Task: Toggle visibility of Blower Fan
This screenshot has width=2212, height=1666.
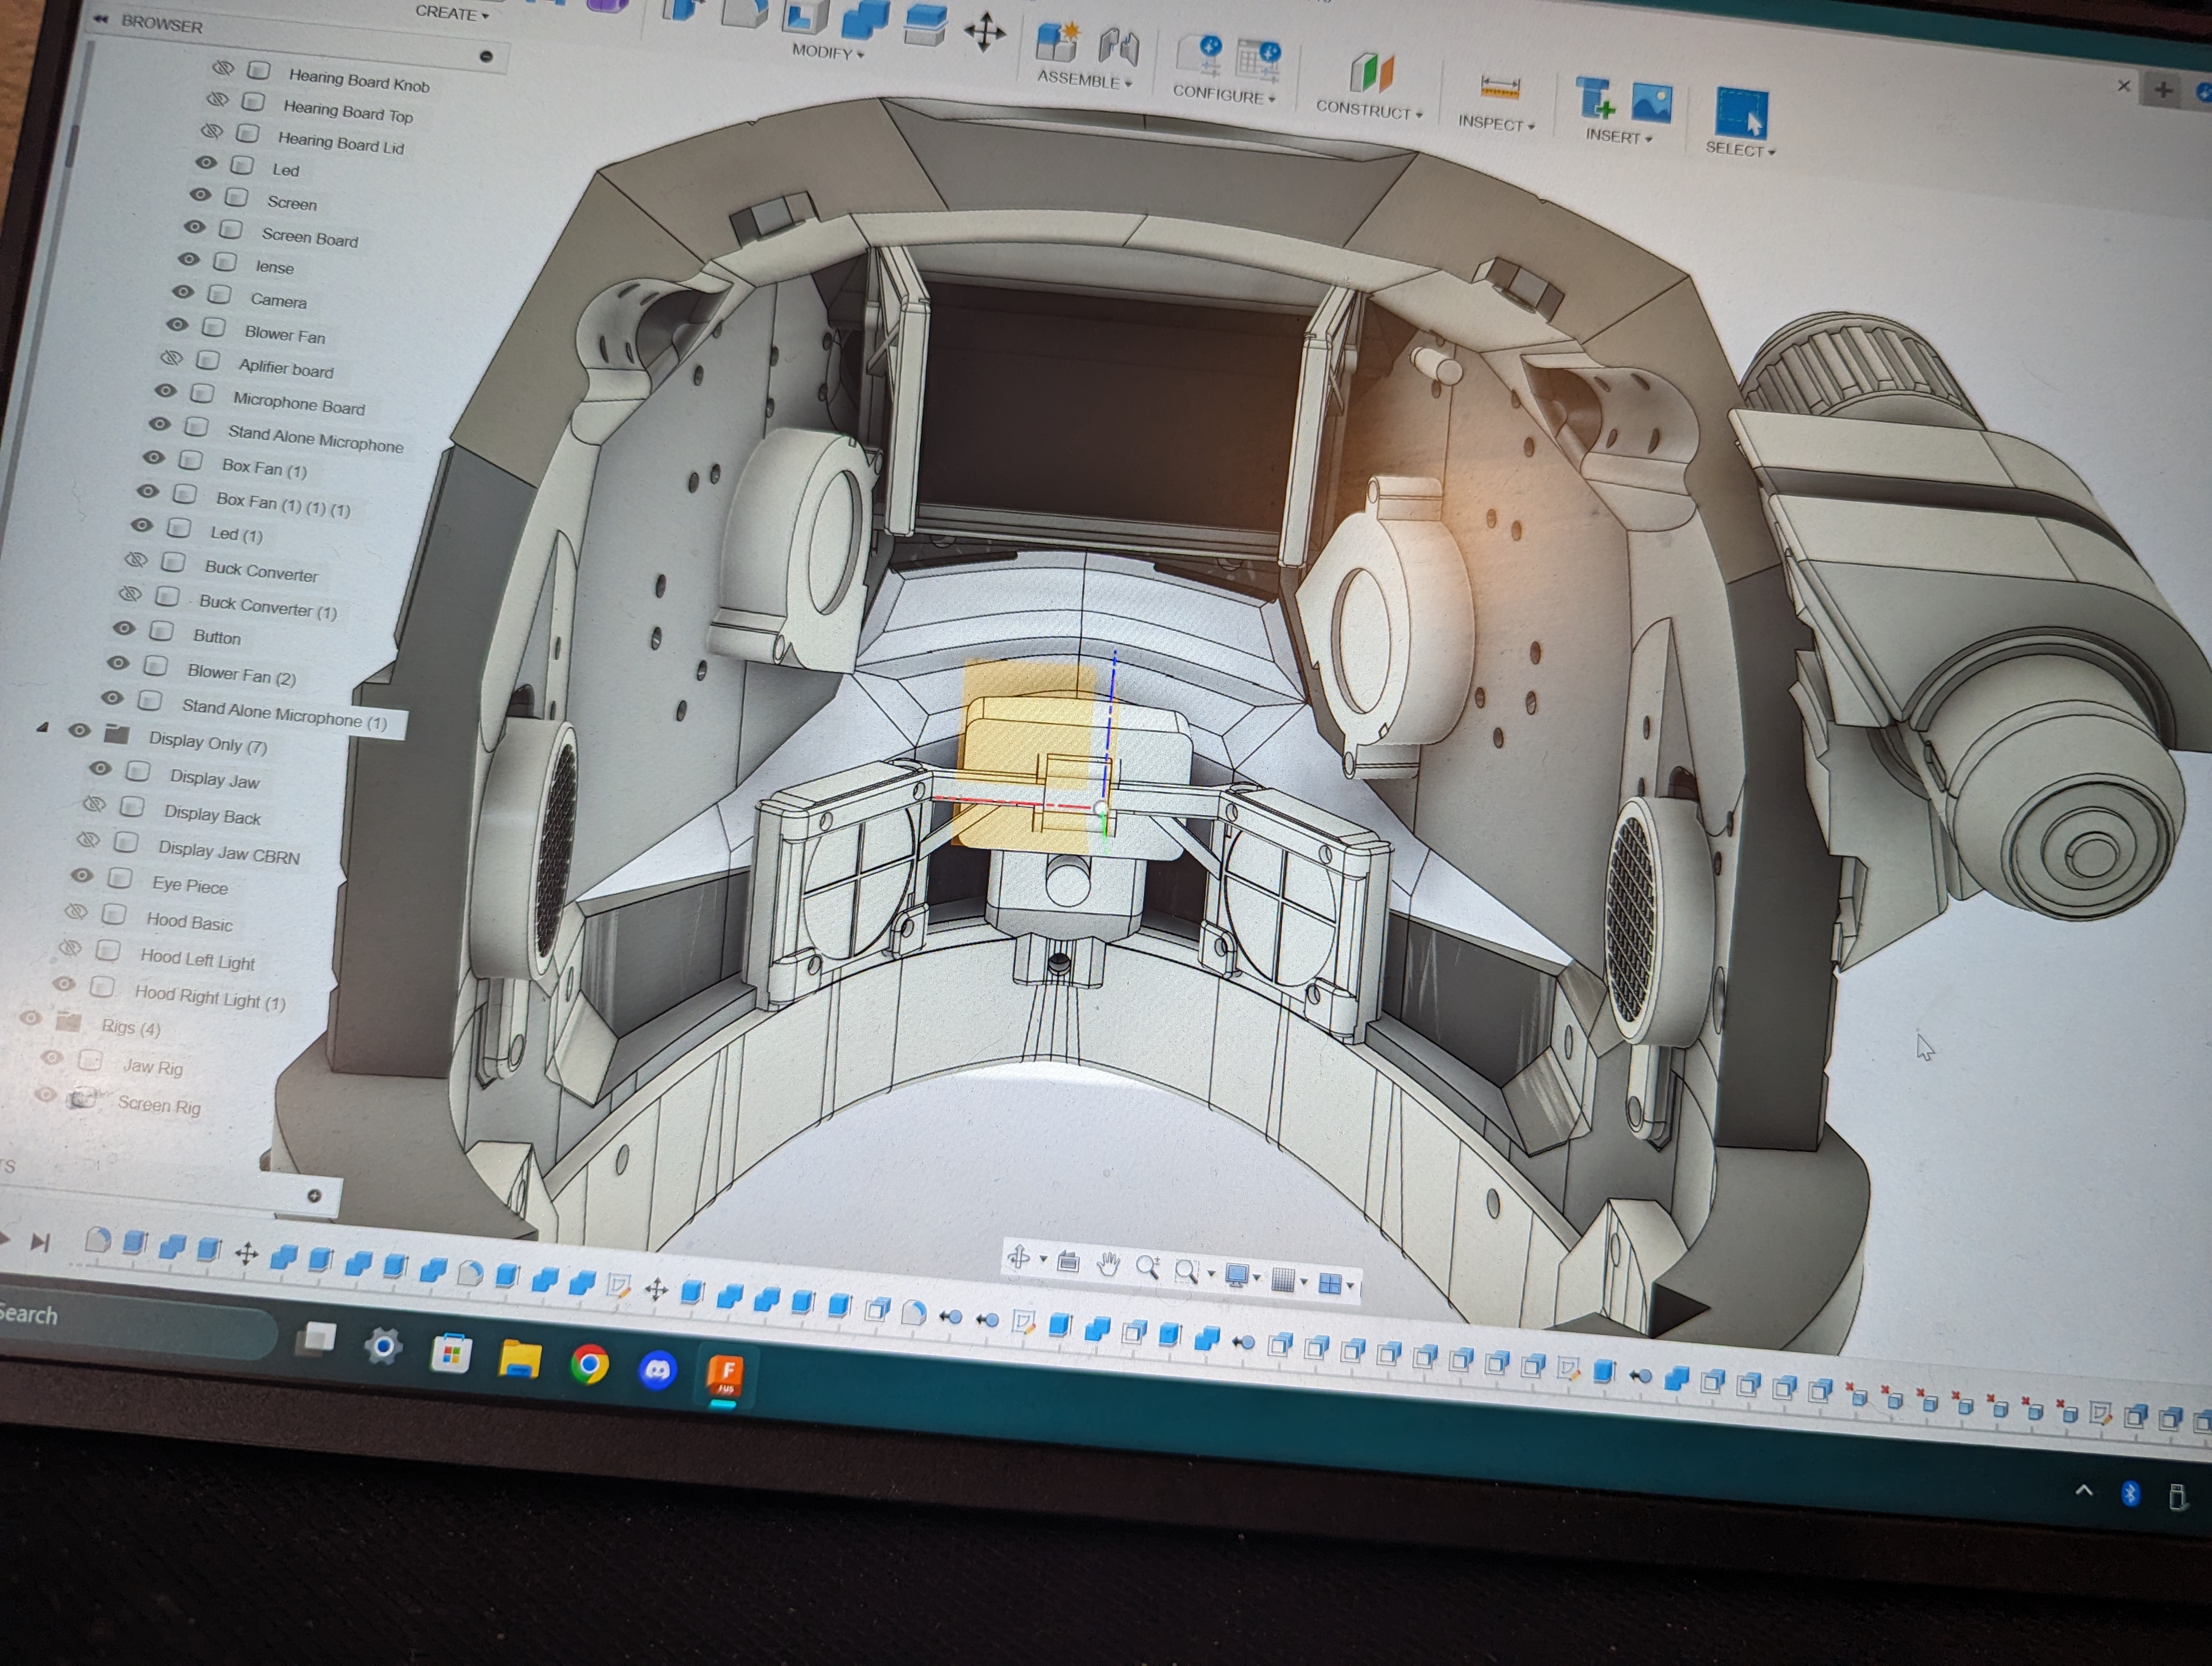Action: (177, 324)
